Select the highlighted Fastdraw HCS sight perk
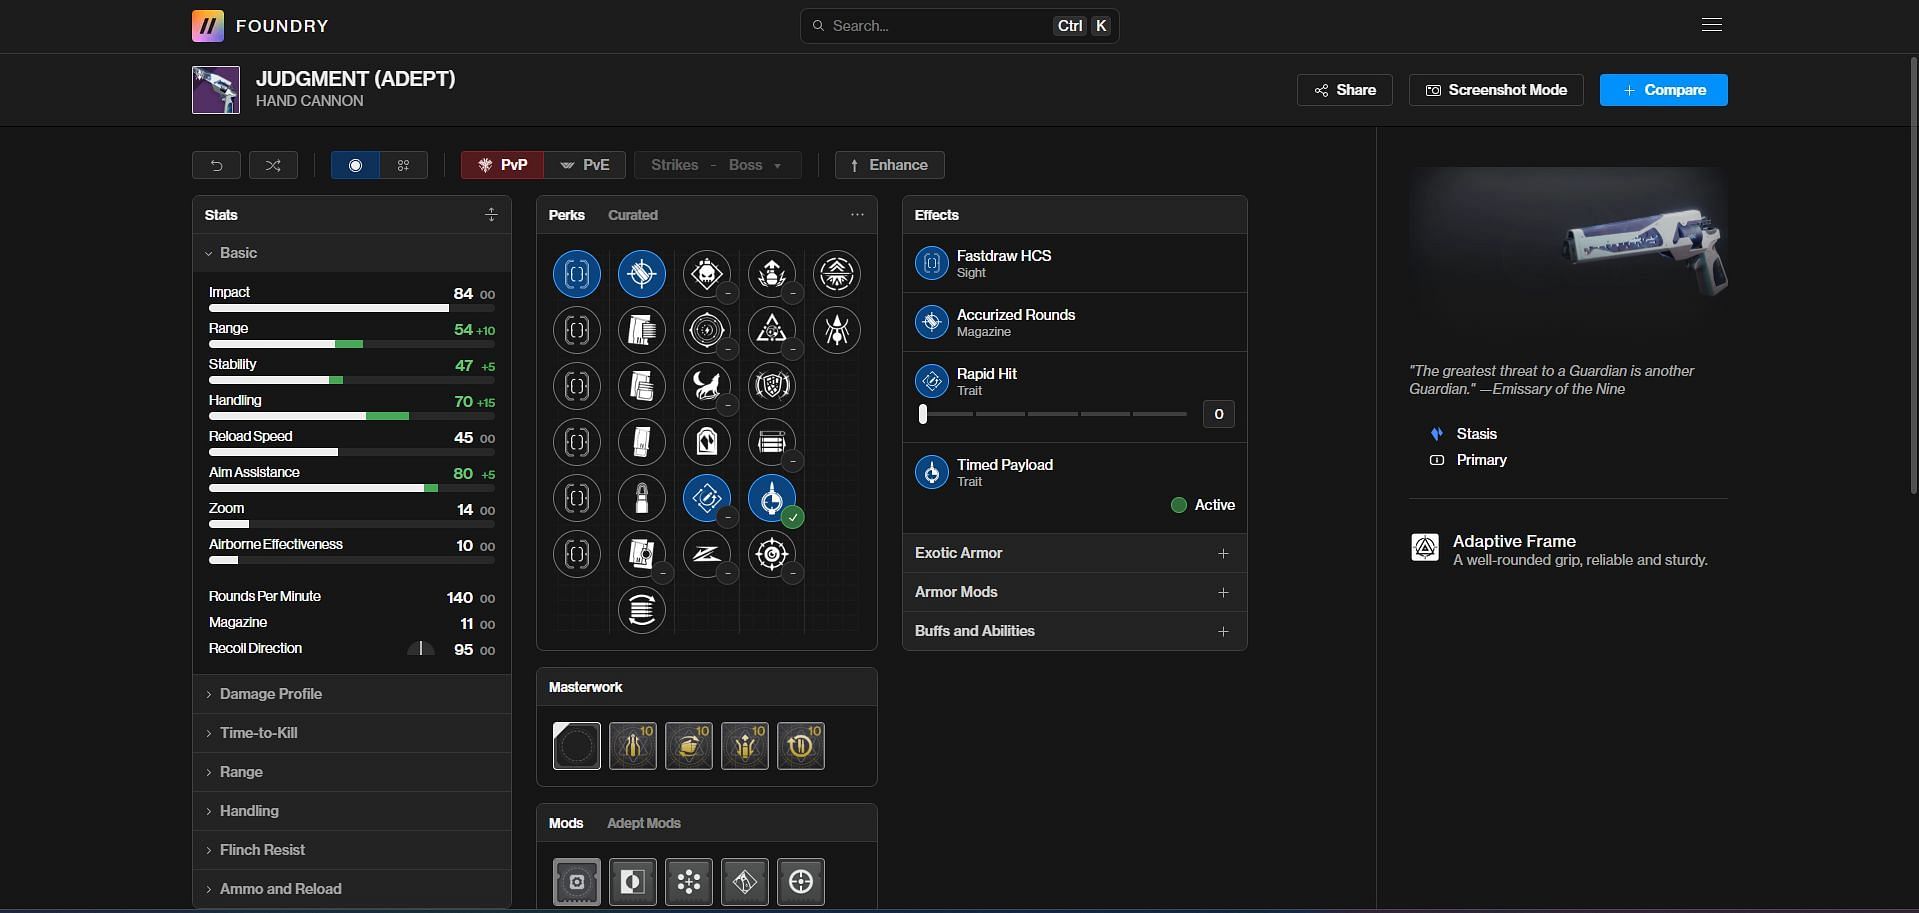 coord(577,274)
